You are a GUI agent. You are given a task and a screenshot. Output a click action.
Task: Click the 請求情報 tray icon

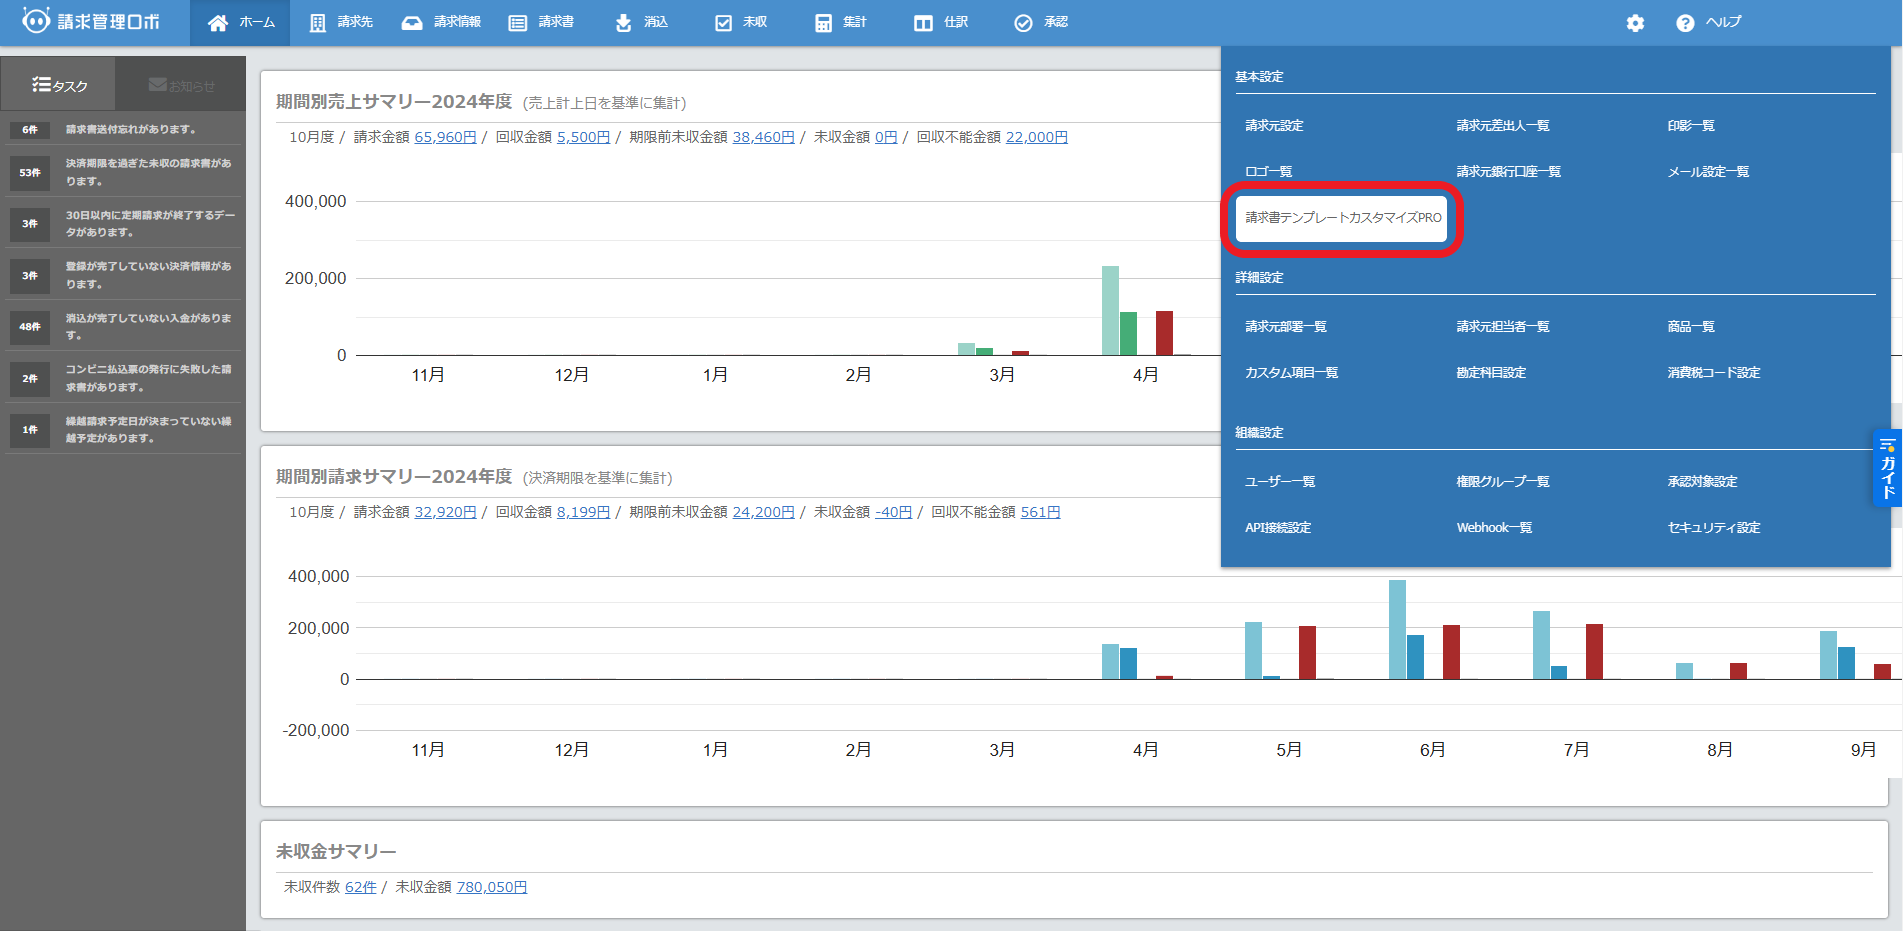point(412,23)
